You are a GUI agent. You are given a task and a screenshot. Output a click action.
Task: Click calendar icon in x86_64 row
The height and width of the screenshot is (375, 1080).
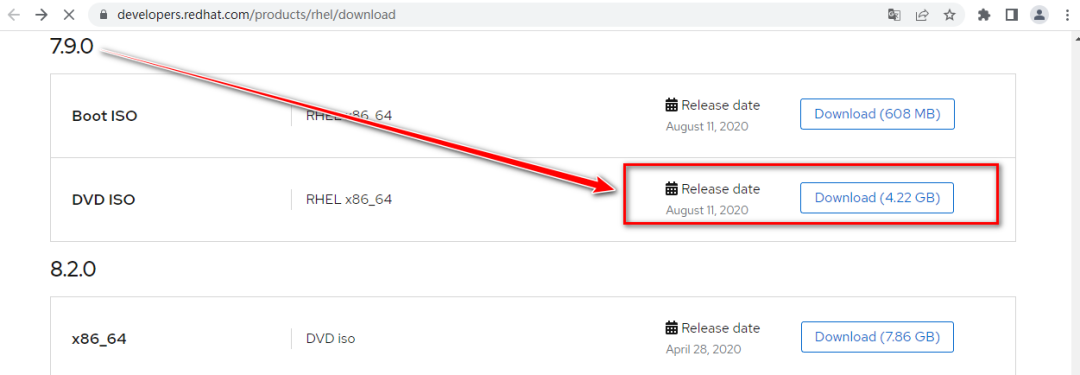pos(672,327)
